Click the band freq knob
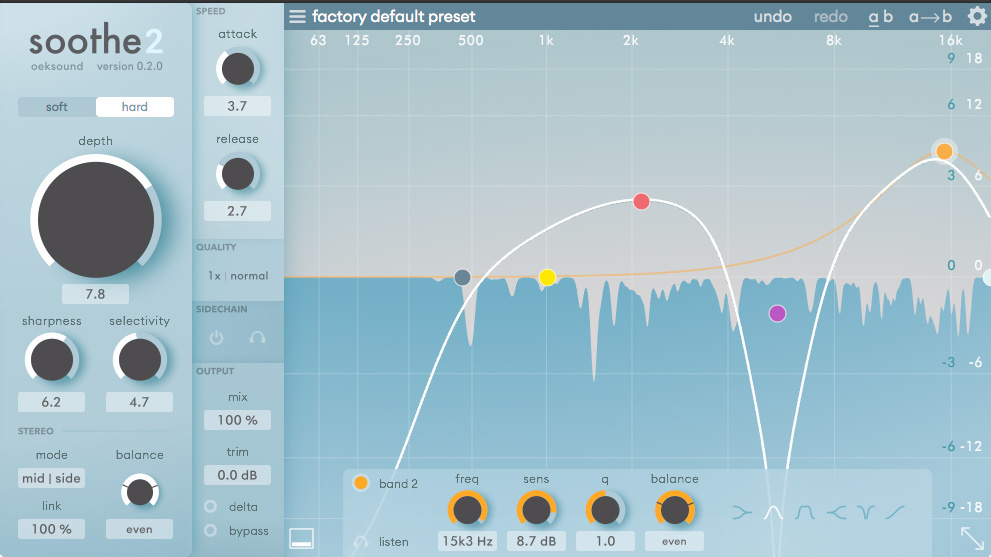The width and height of the screenshot is (991, 557). coord(467,510)
